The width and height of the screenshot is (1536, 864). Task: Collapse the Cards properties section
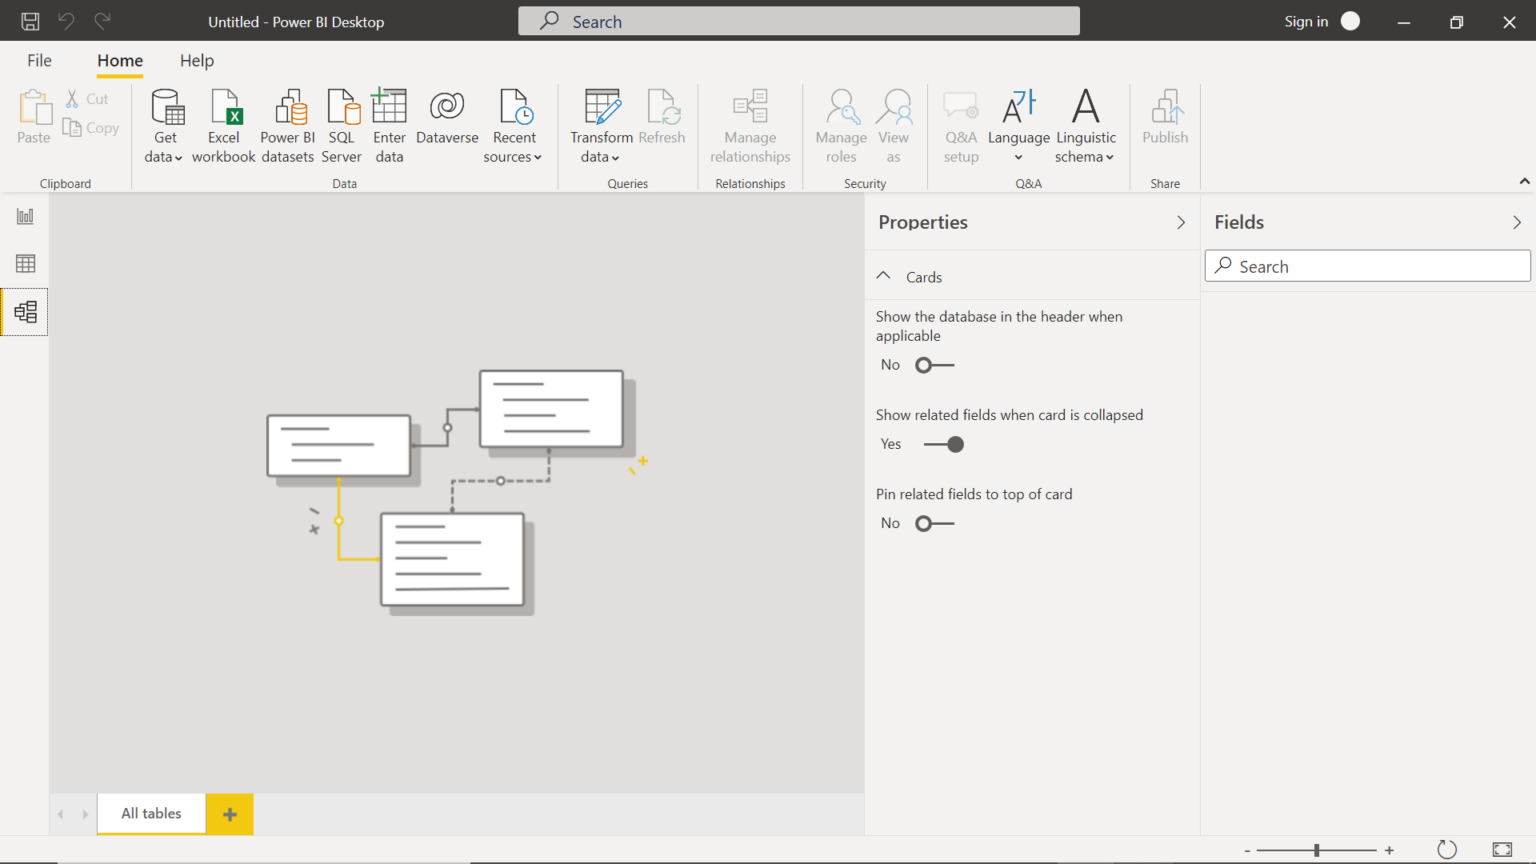883,276
